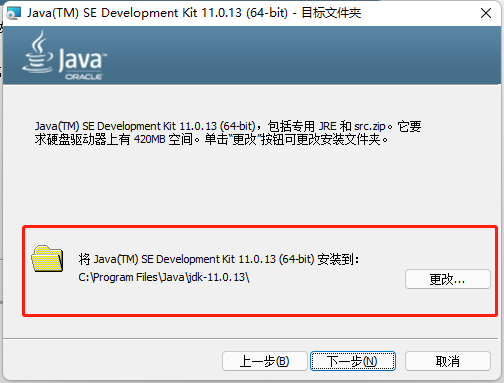504x383 pixels.
Task: Click the Java Oracle logo in banner
Action: tap(65, 55)
